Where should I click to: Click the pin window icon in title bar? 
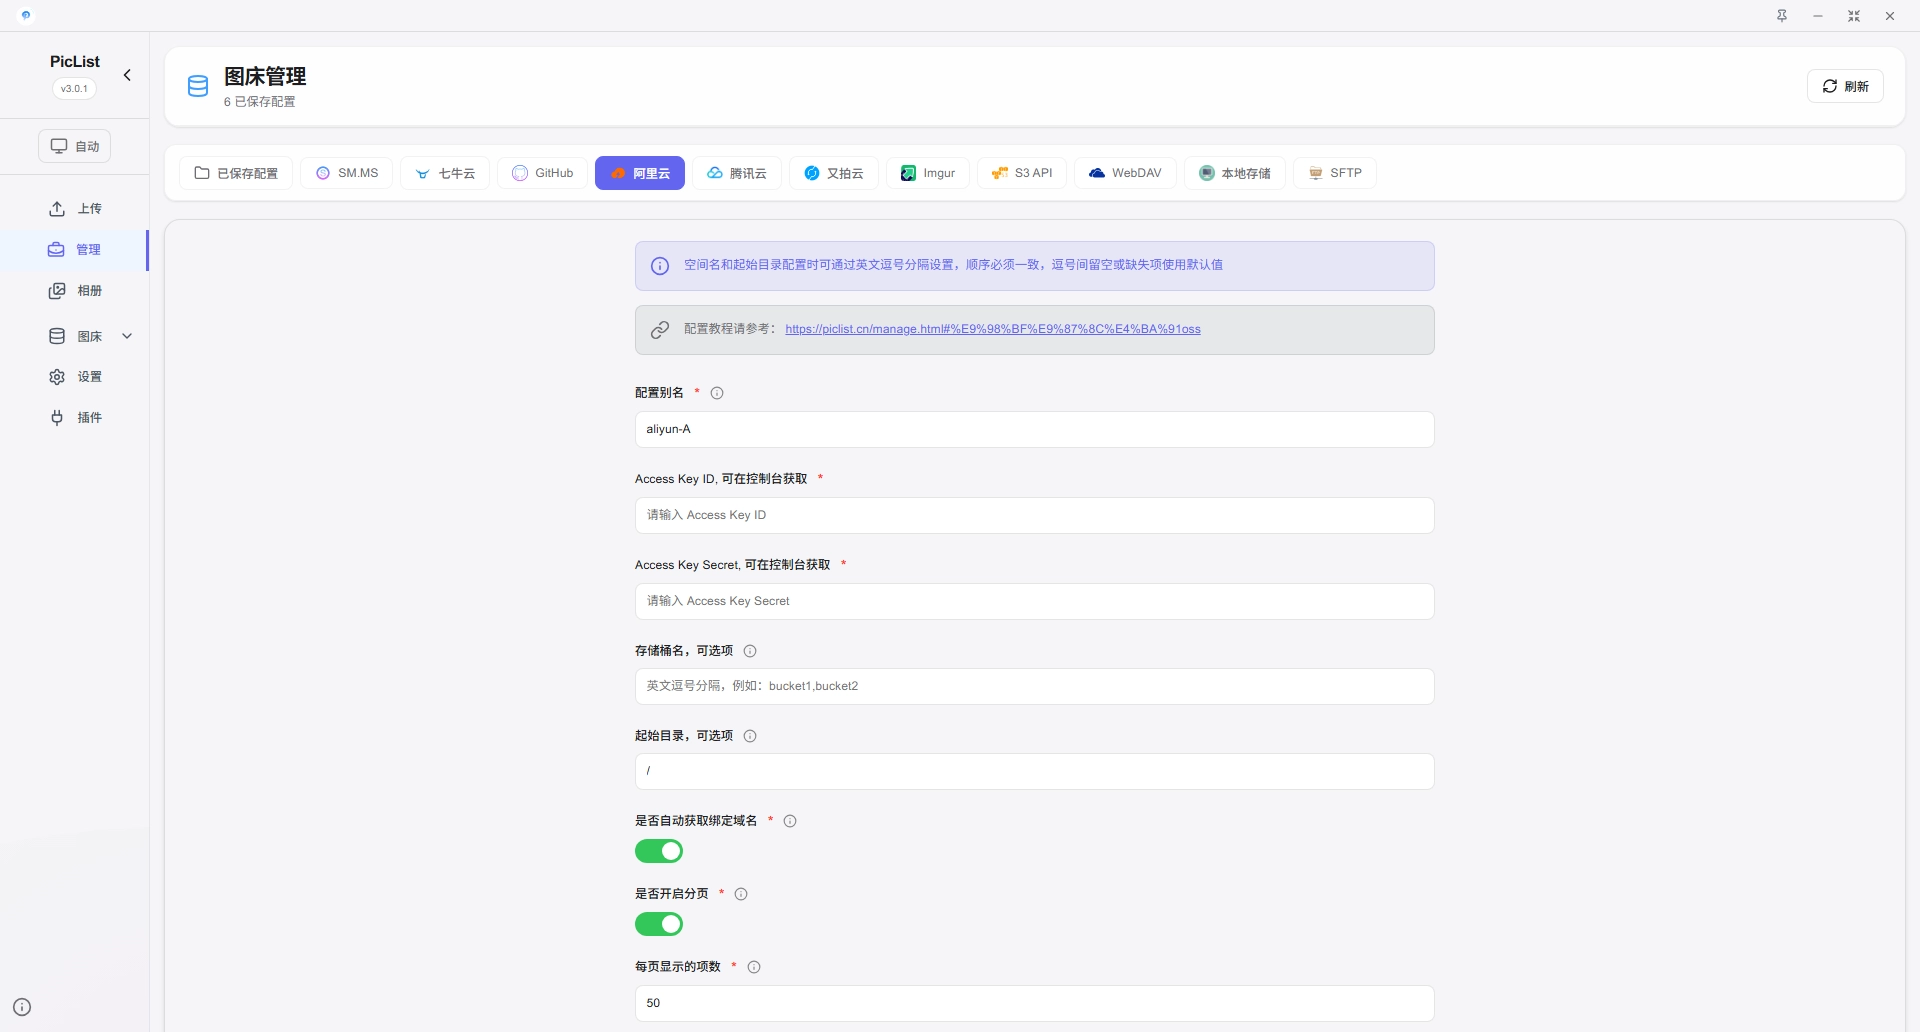pyautogui.click(x=1782, y=16)
